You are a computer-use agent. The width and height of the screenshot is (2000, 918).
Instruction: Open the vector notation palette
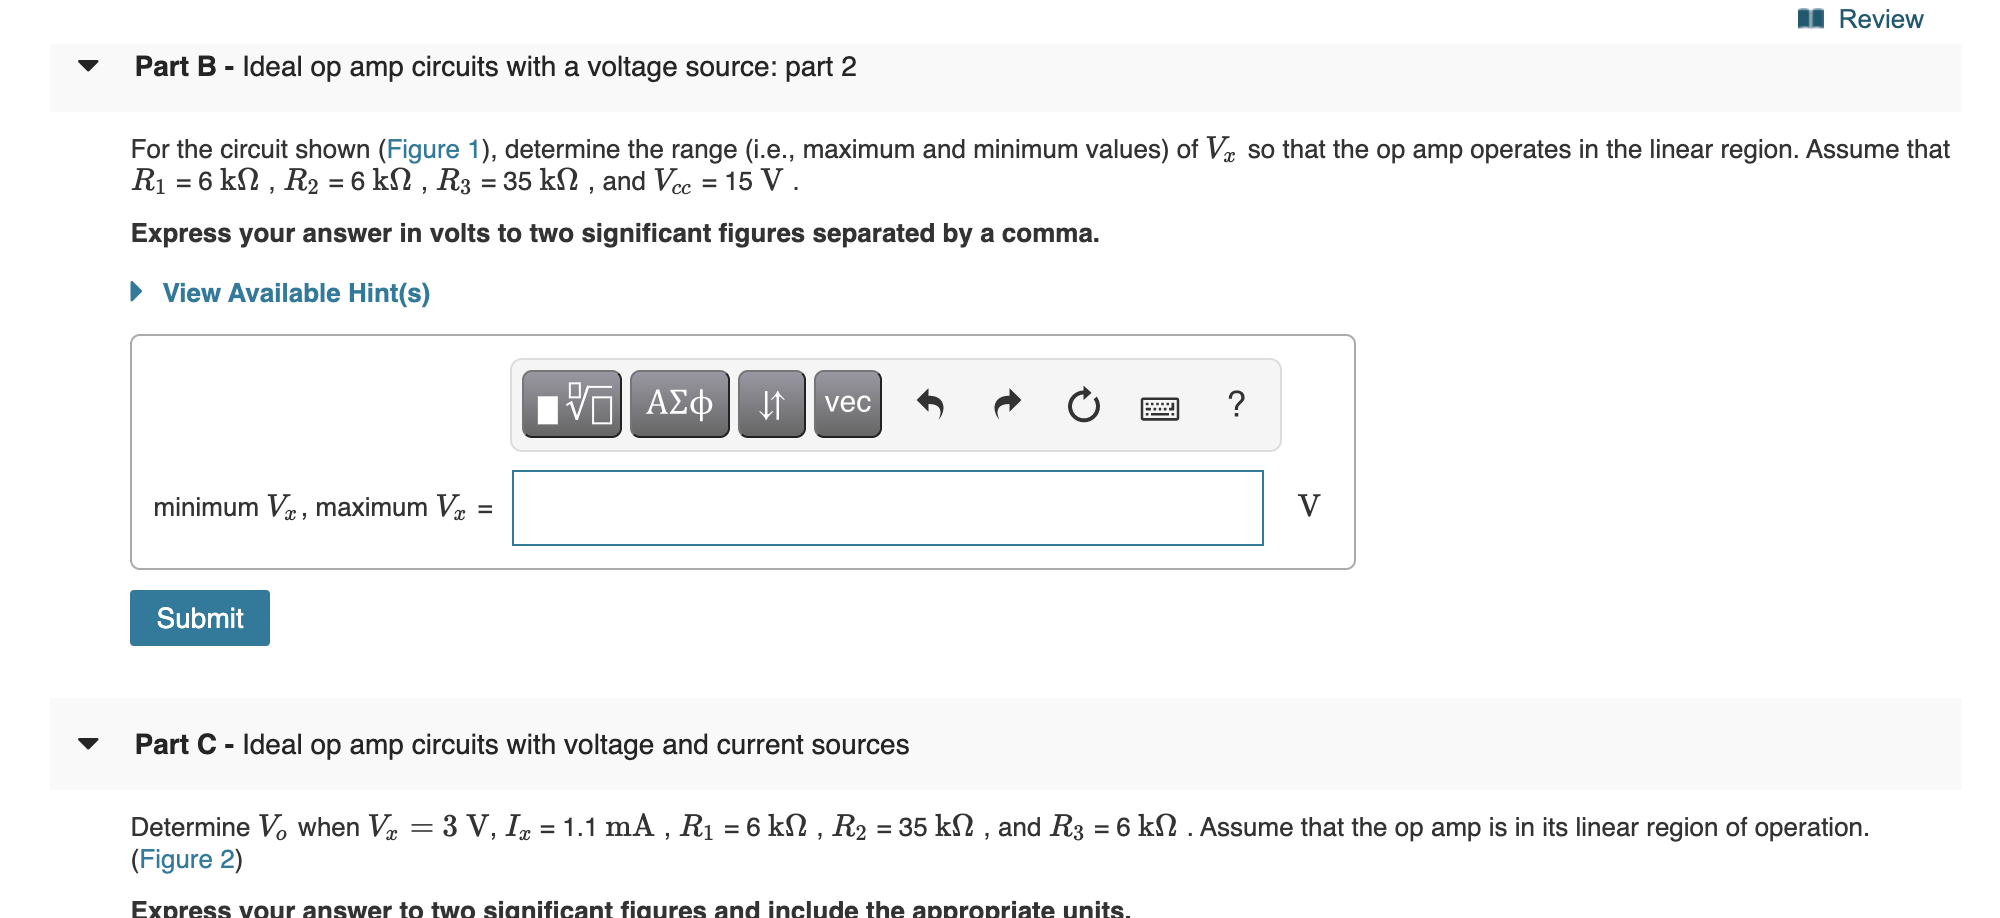tap(845, 404)
